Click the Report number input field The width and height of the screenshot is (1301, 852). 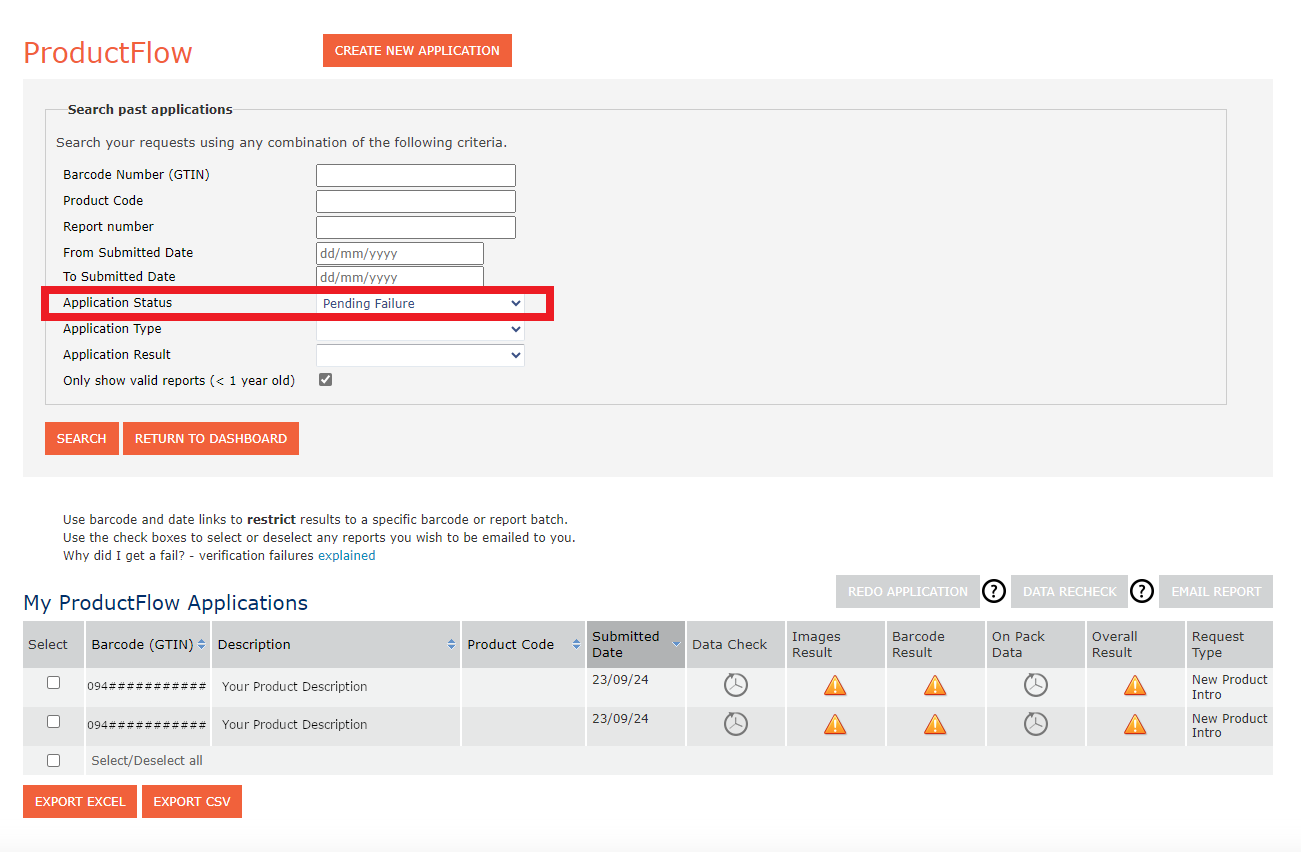click(416, 227)
